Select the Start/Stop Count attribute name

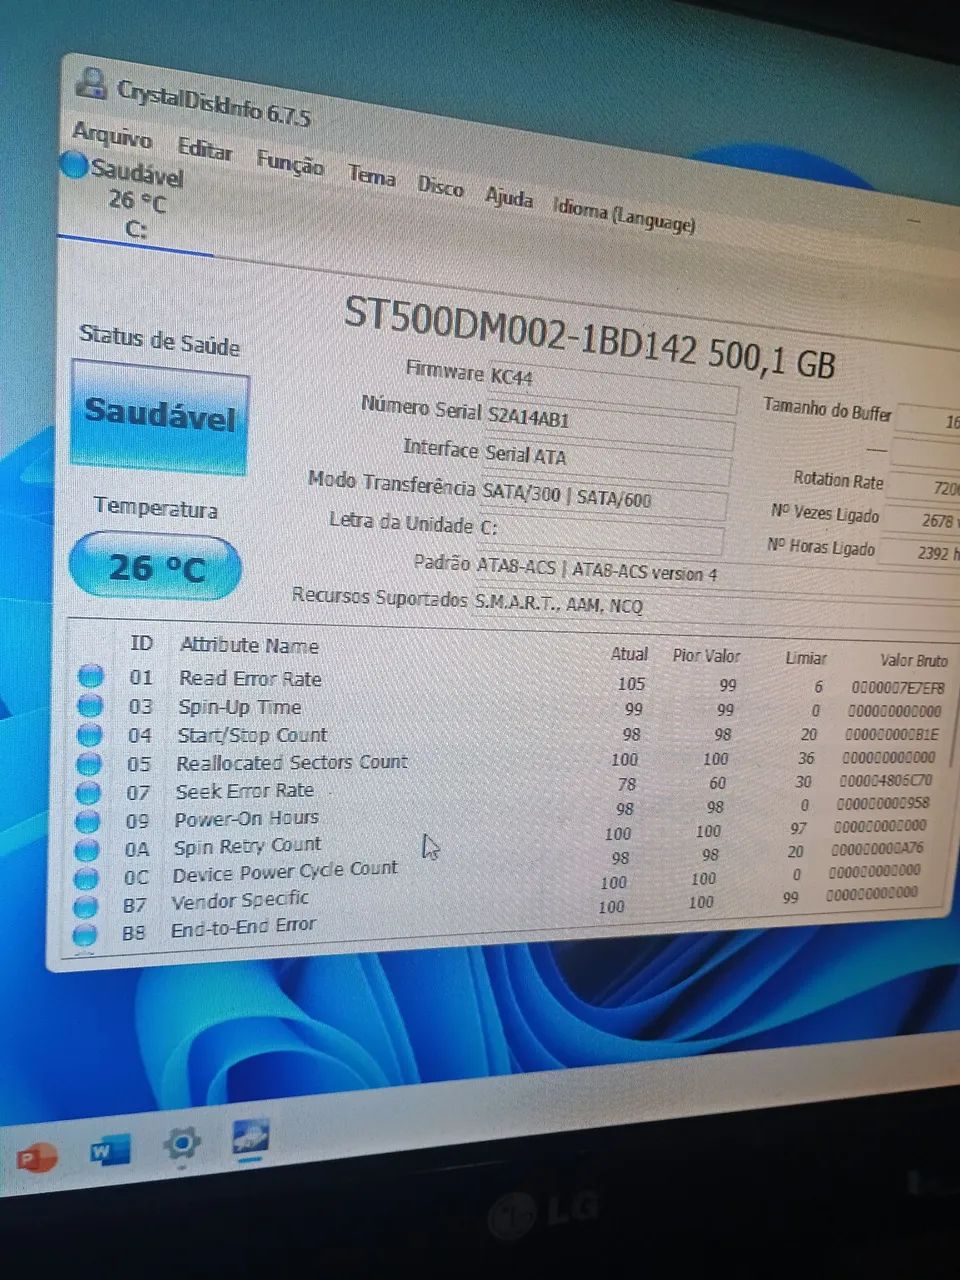pos(252,735)
